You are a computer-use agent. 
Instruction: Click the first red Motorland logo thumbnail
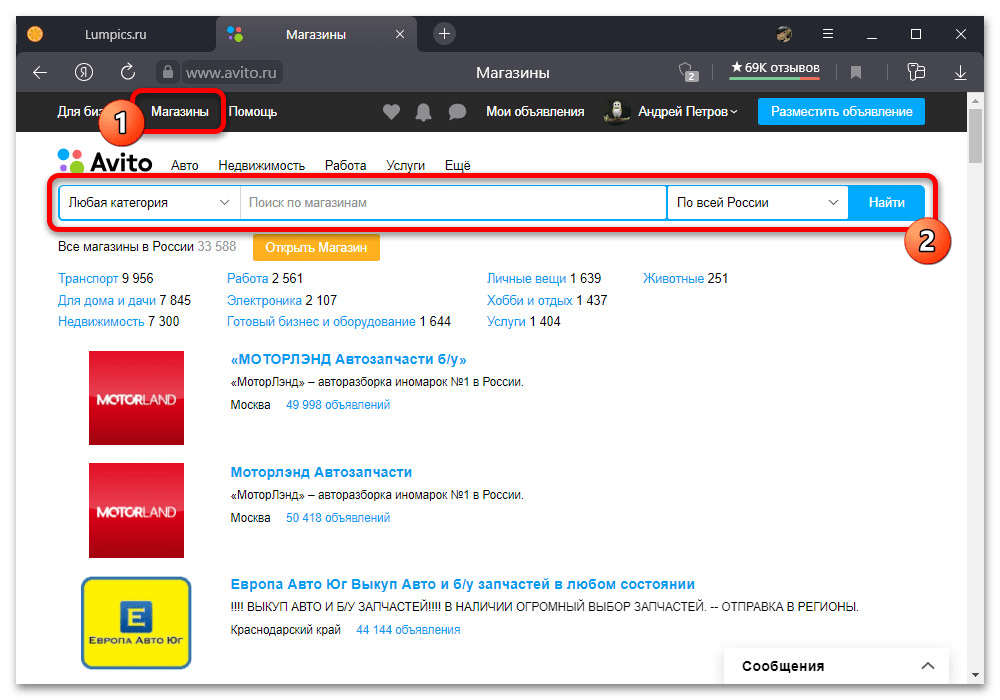pyautogui.click(x=136, y=398)
